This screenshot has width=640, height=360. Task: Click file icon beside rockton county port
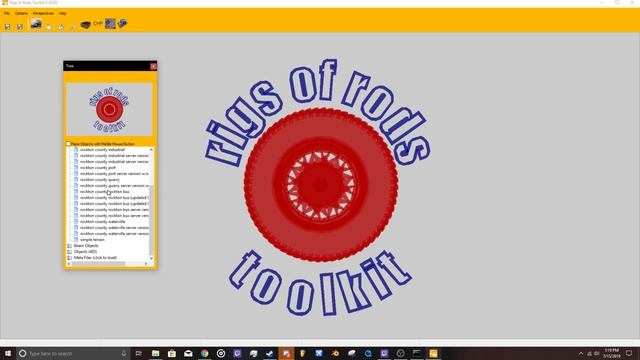tap(76, 168)
